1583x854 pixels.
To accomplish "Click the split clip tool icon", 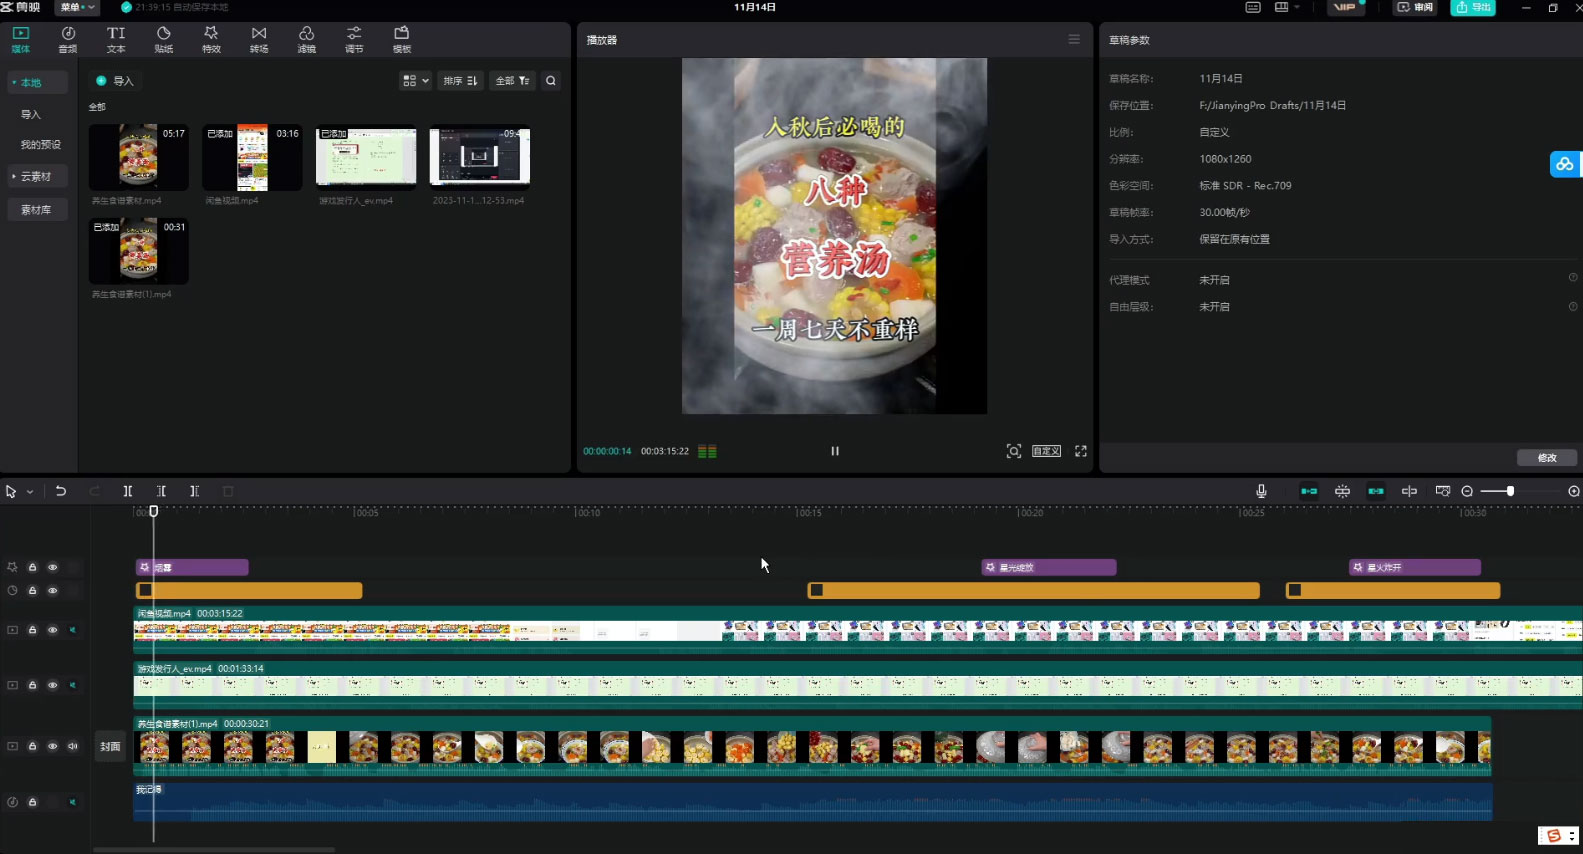I will (128, 491).
